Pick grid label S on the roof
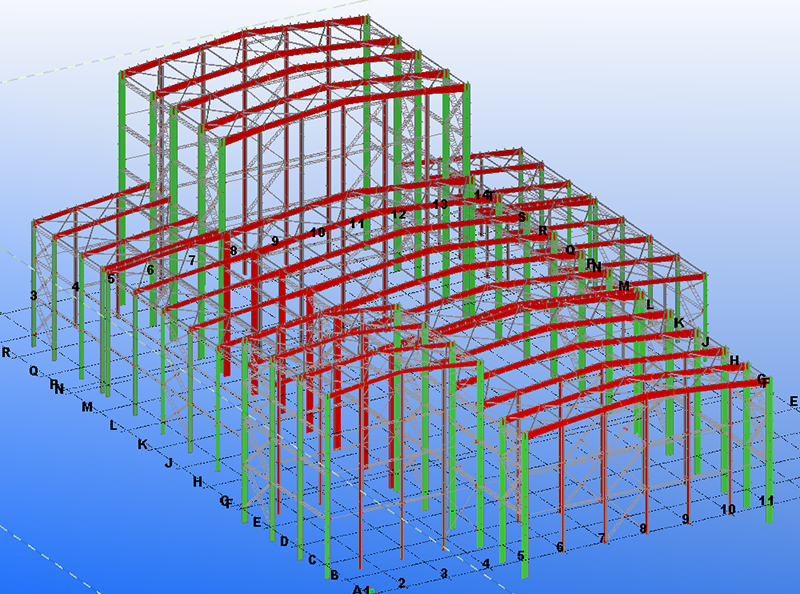This screenshot has width=800, height=594. 521,217
